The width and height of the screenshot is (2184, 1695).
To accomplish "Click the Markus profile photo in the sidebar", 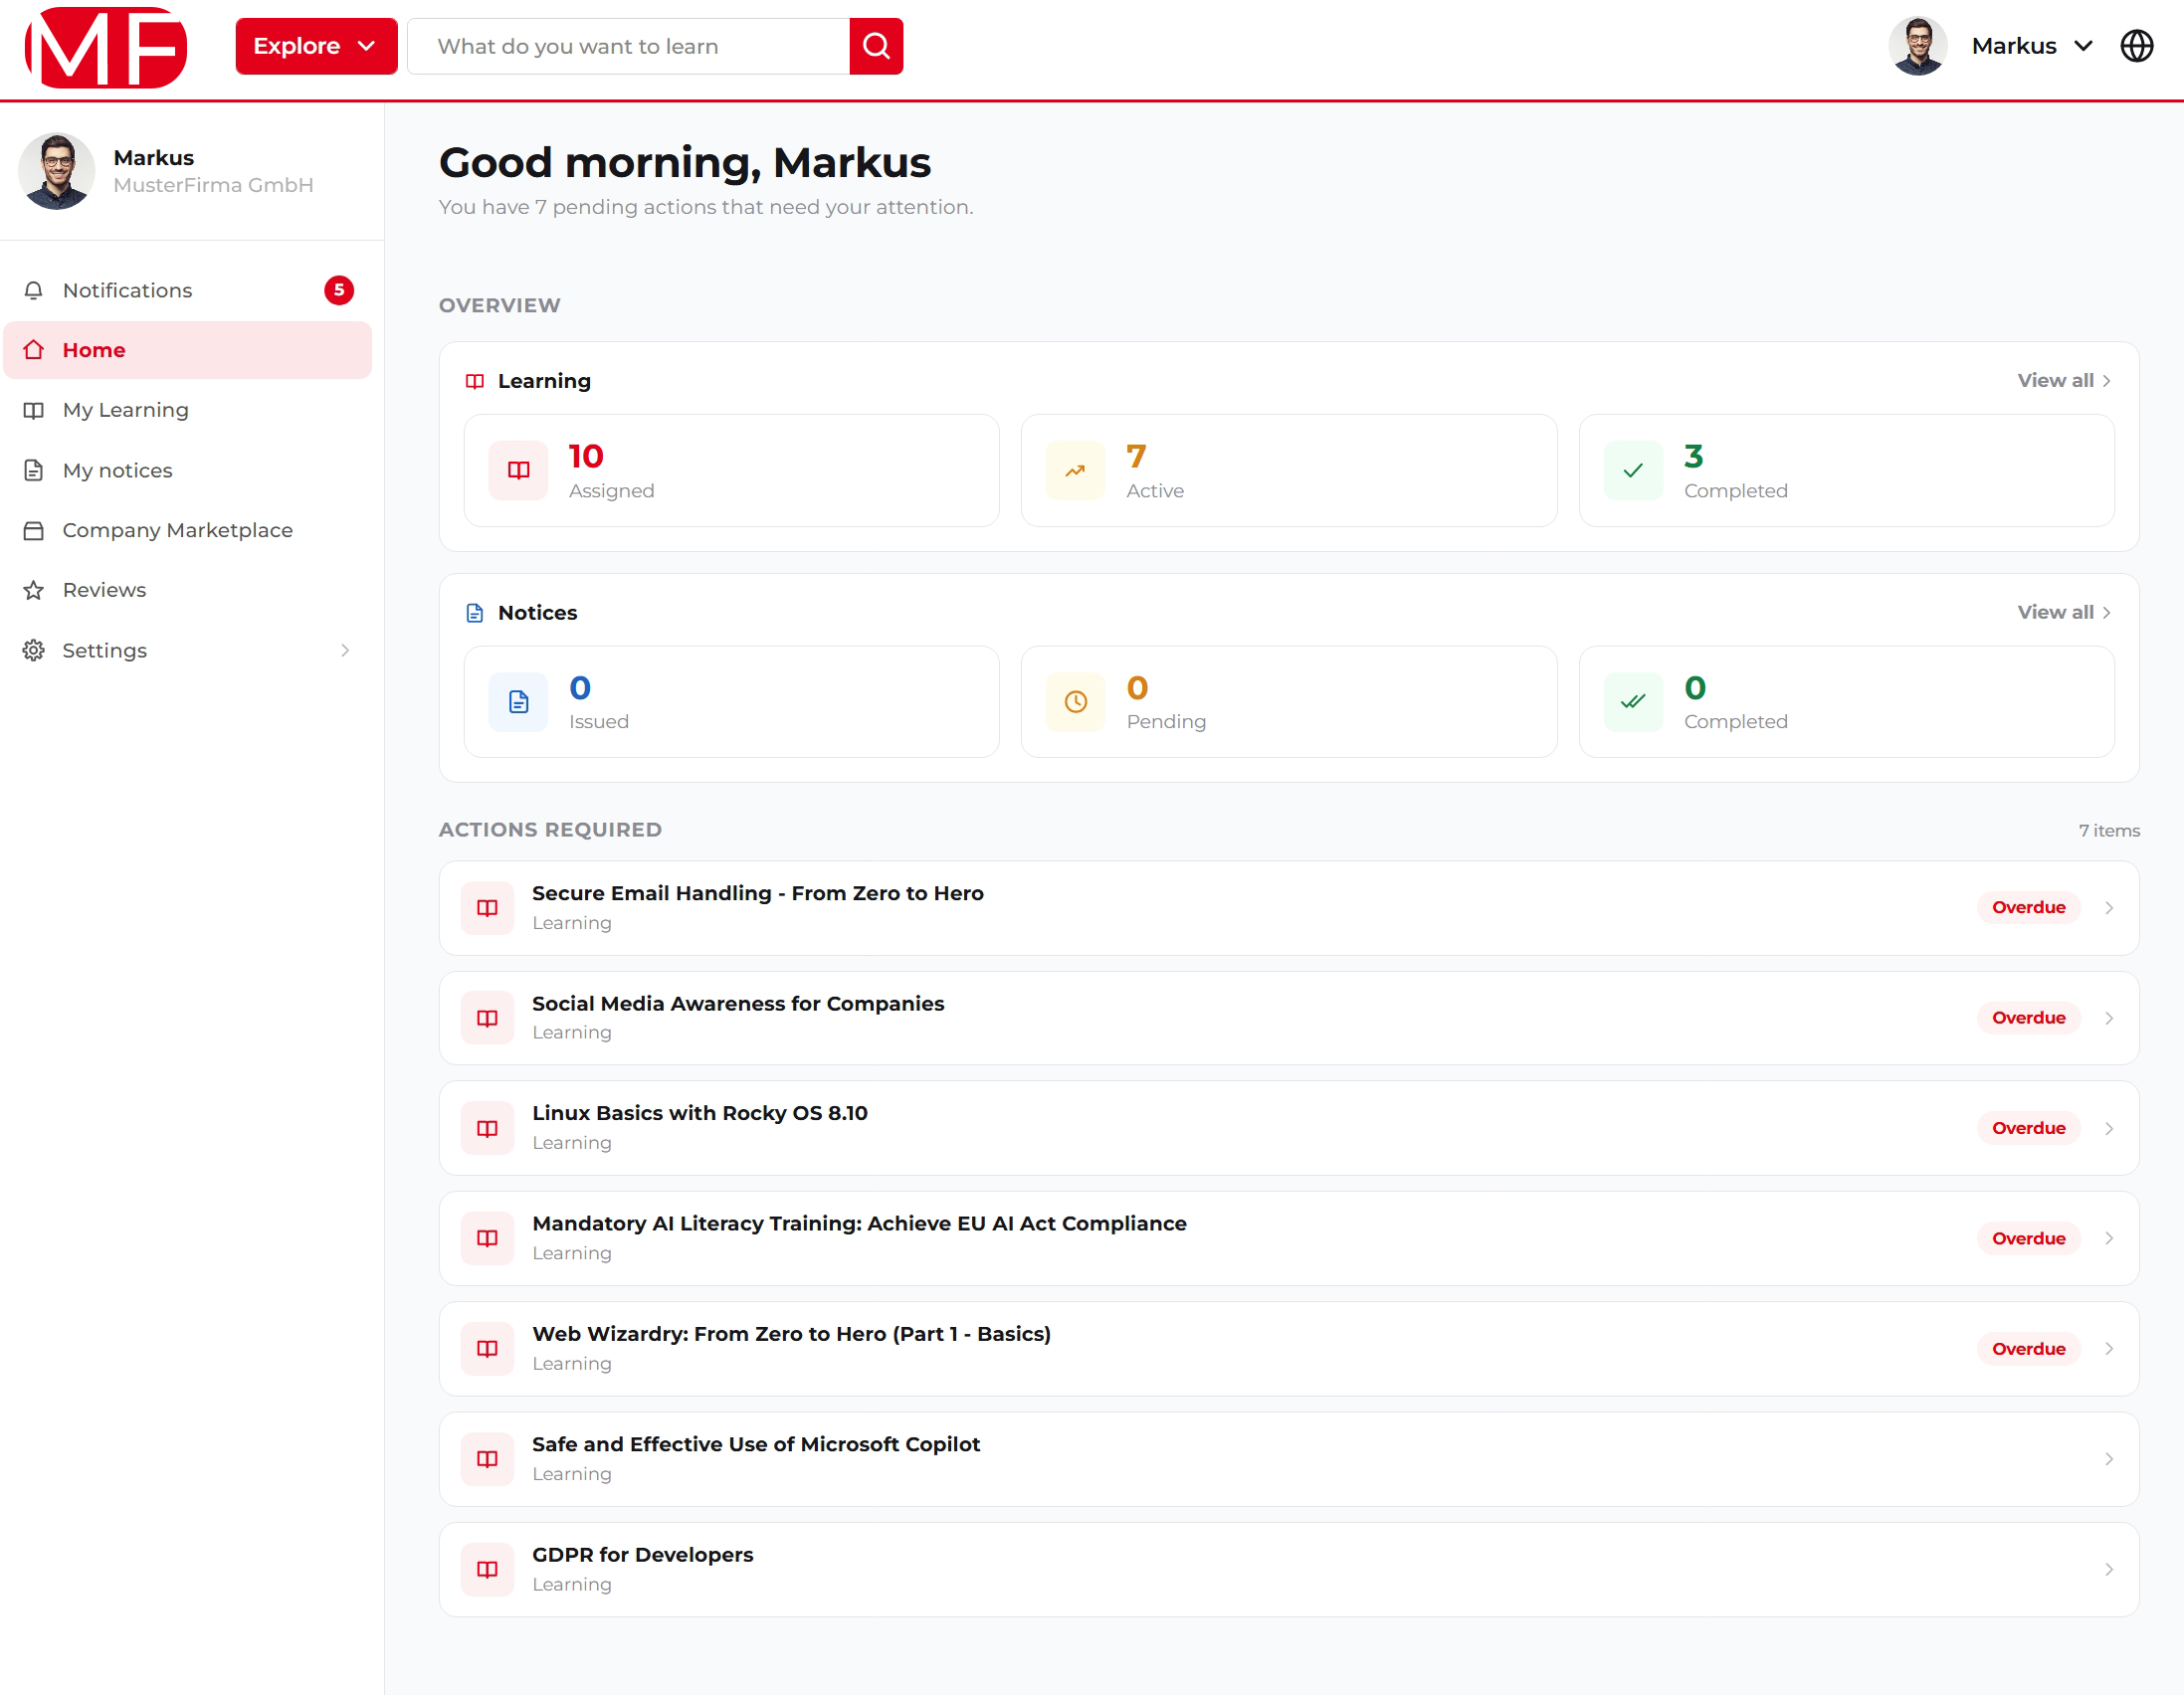I will coord(57,171).
